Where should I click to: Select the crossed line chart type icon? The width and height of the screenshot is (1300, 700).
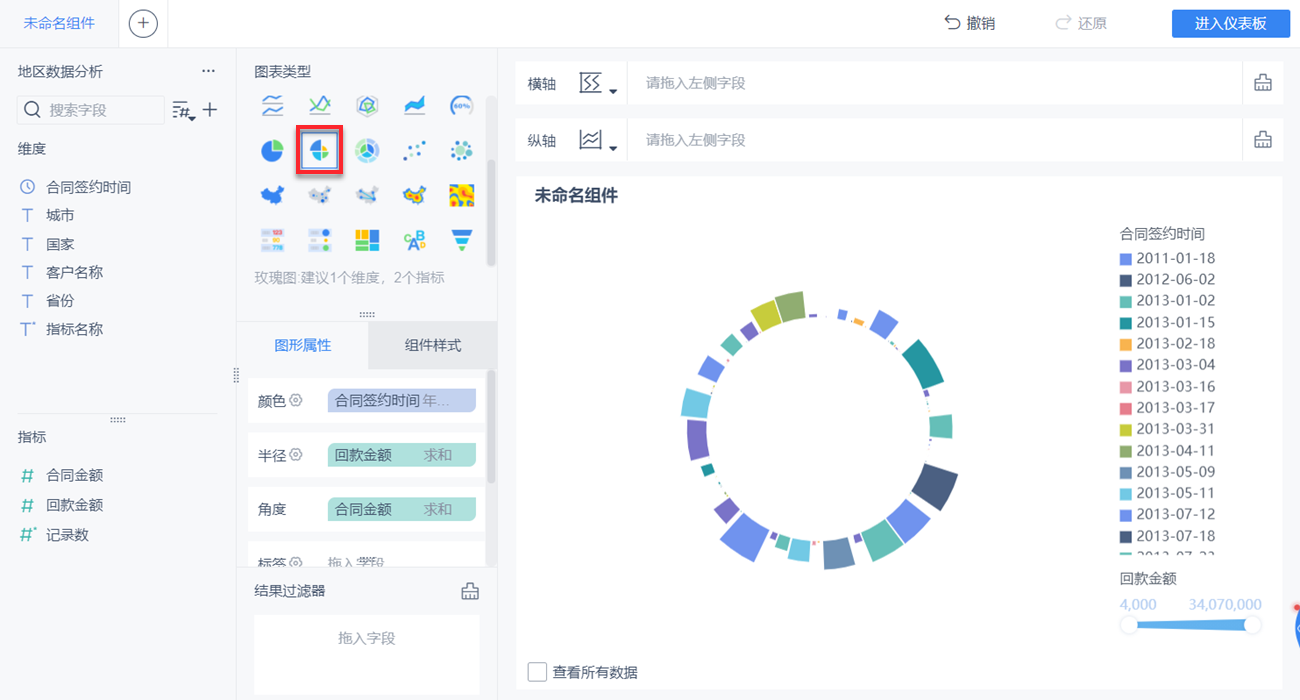point(320,105)
